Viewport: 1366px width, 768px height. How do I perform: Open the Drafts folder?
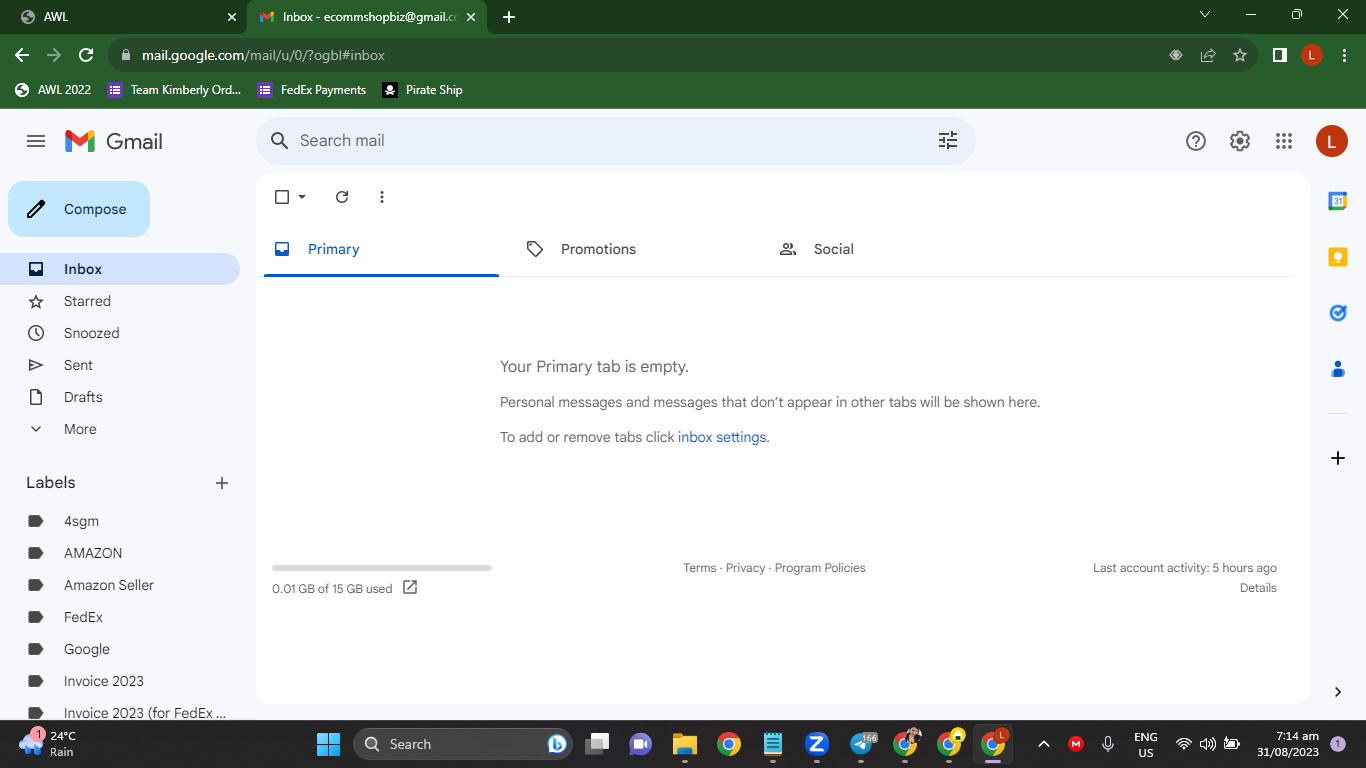click(120, 397)
